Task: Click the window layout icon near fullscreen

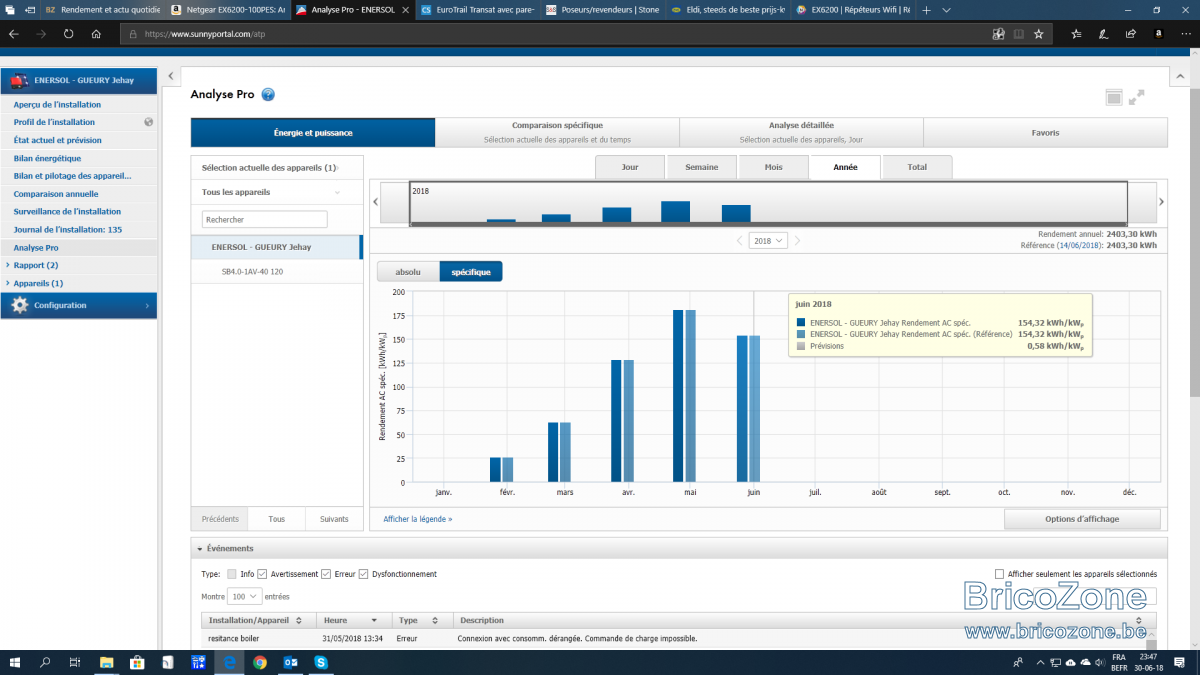Action: coord(1114,97)
